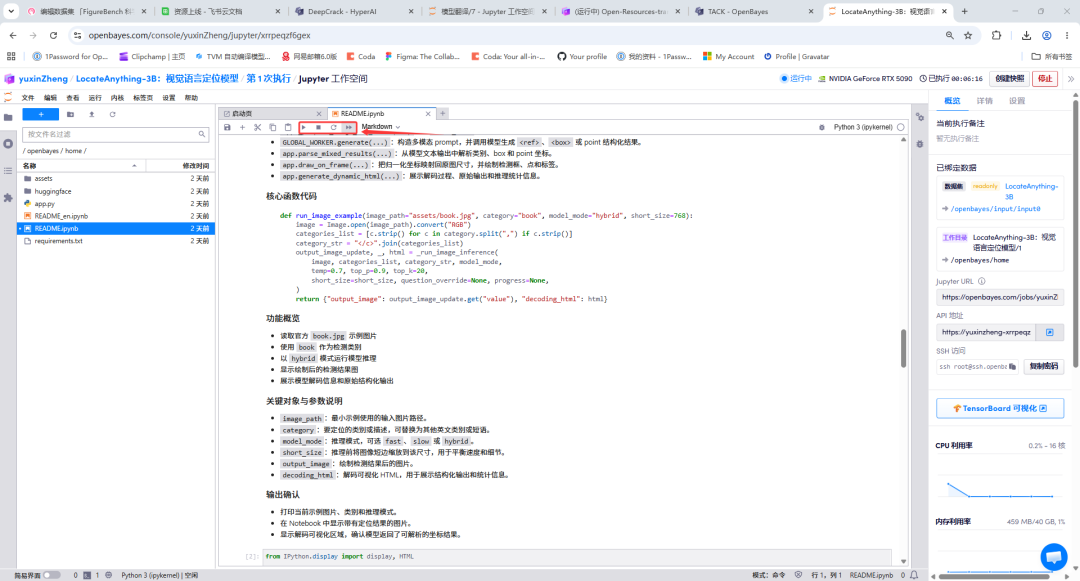This screenshot has width=1080, height=581.
Task: Open the 查看 menu
Action: [72, 98]
